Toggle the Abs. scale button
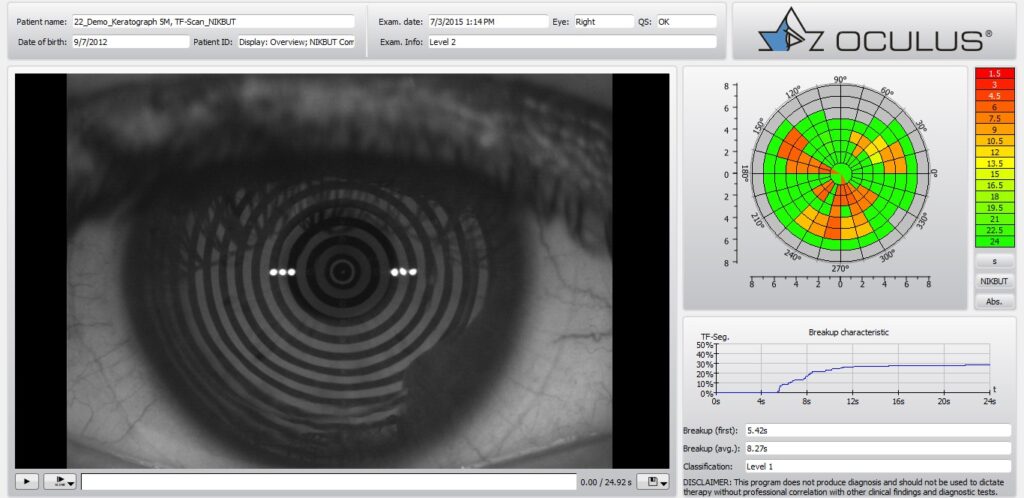 pos(993,300)
